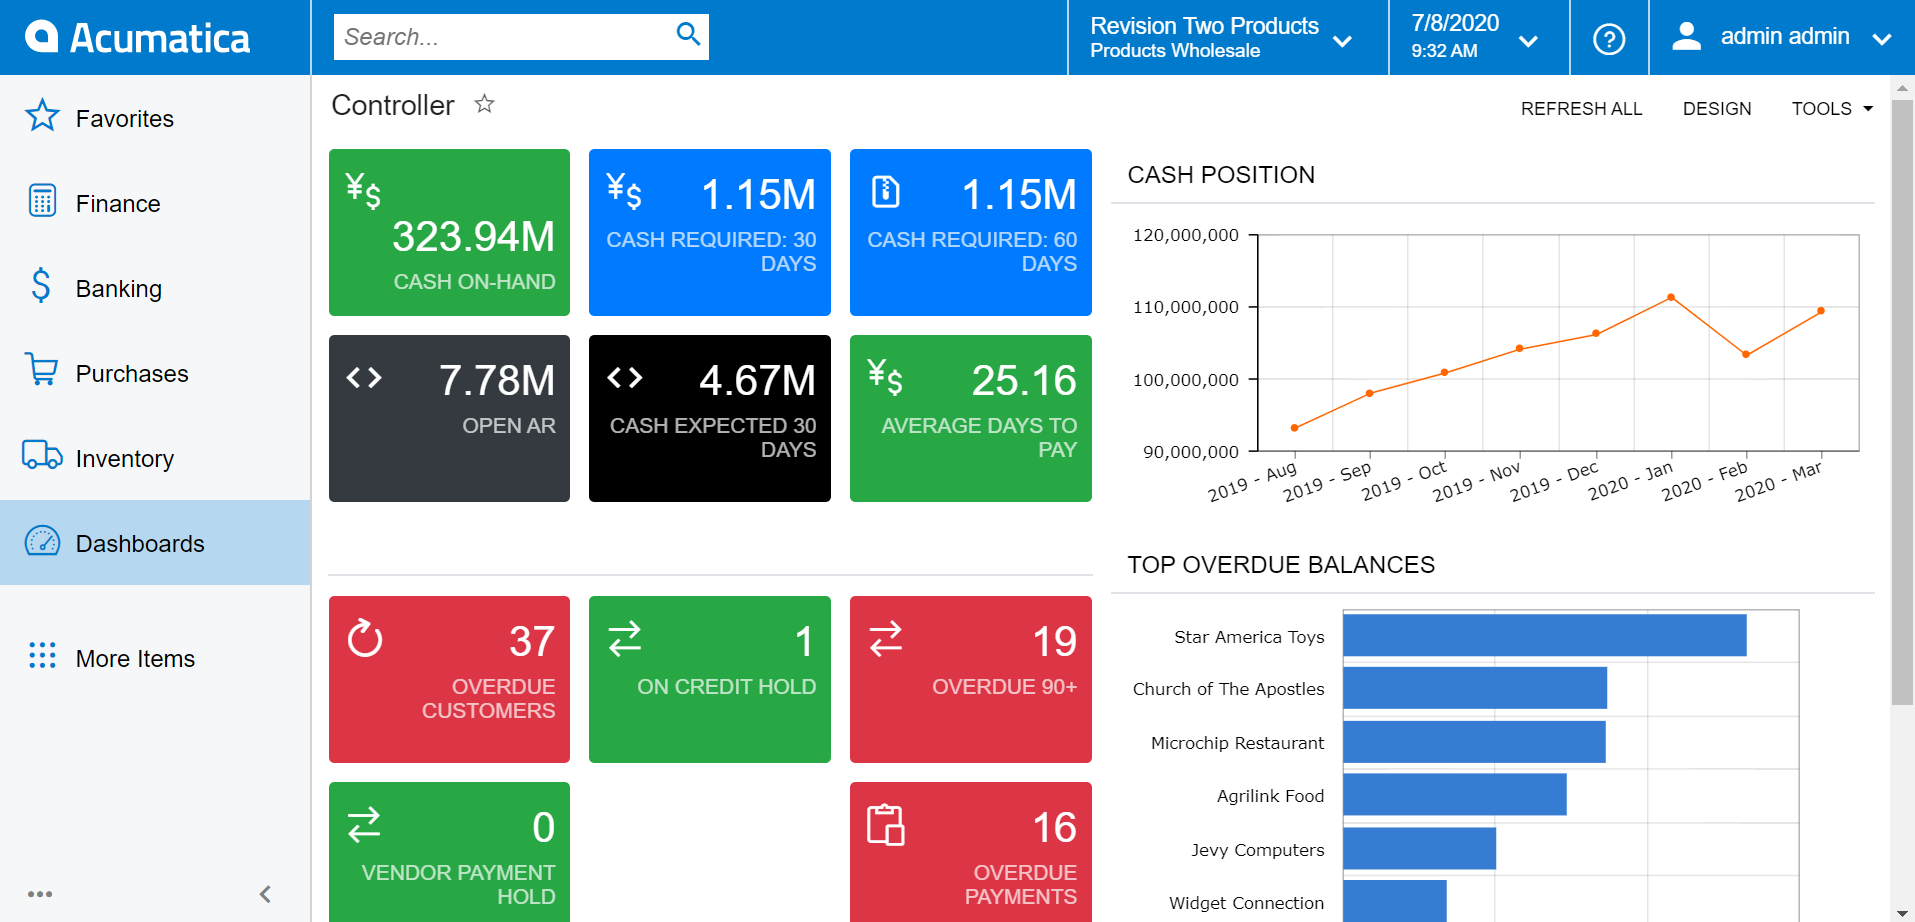Viewport: 1915px width, 922px height.
Task: Click arrows icon on Vendor Payment Hold tile
Action: click(x=364, y=824)
